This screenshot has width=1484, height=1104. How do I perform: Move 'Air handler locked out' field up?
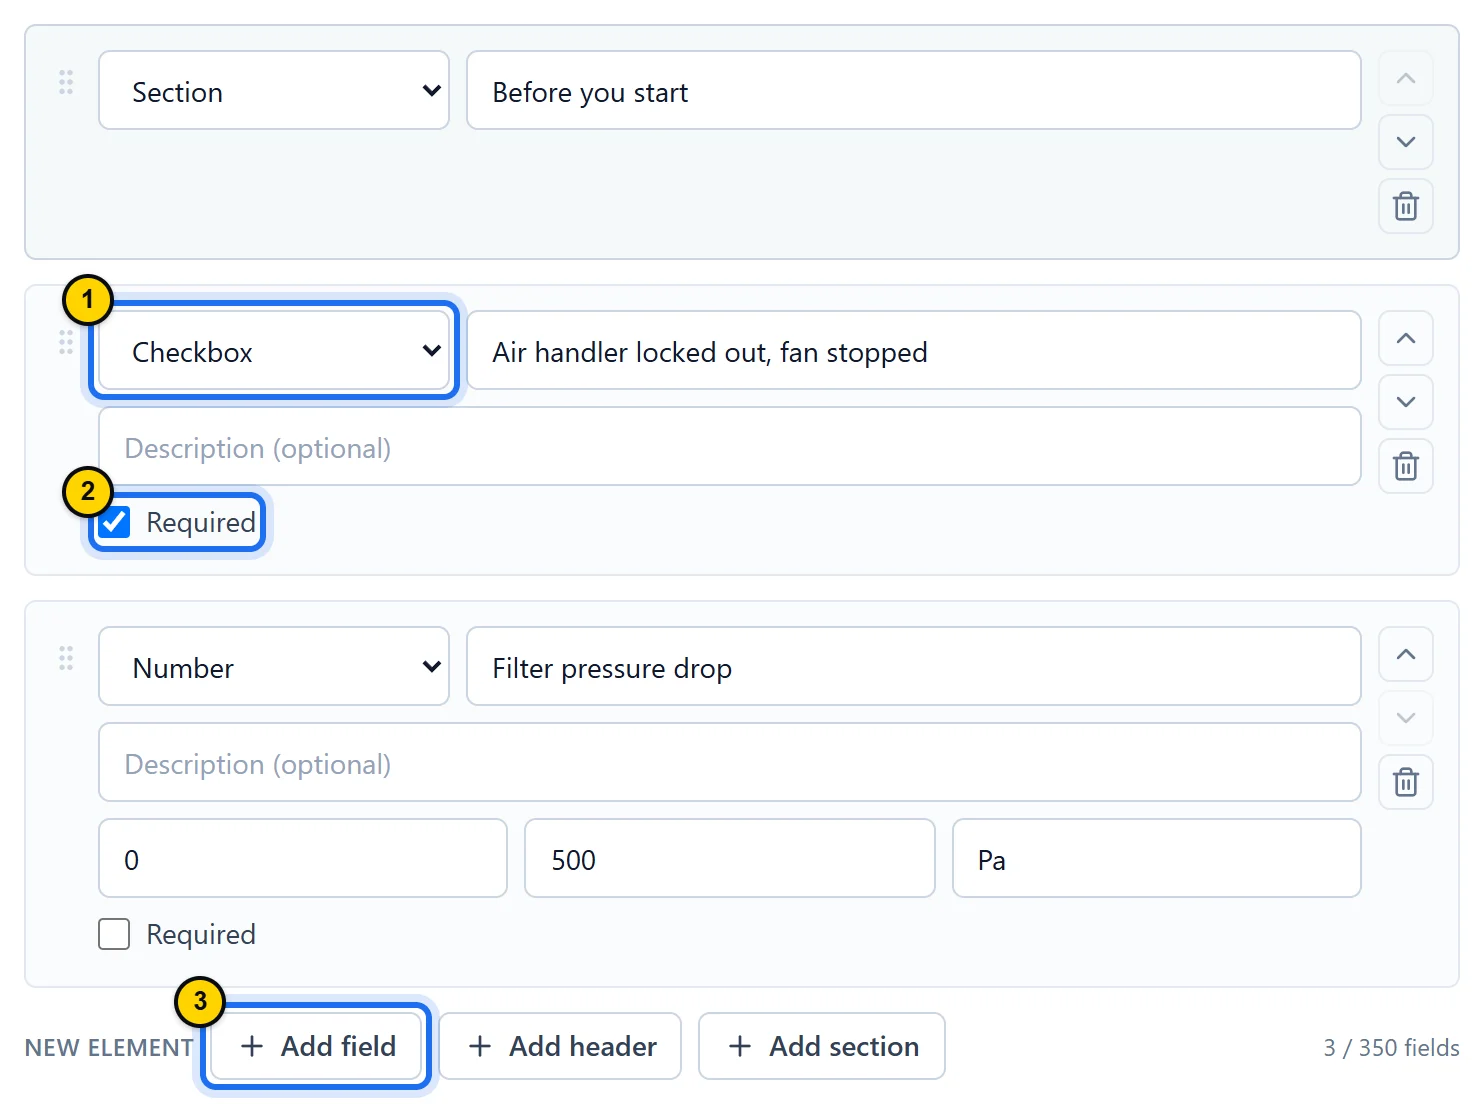point(1405,338)
